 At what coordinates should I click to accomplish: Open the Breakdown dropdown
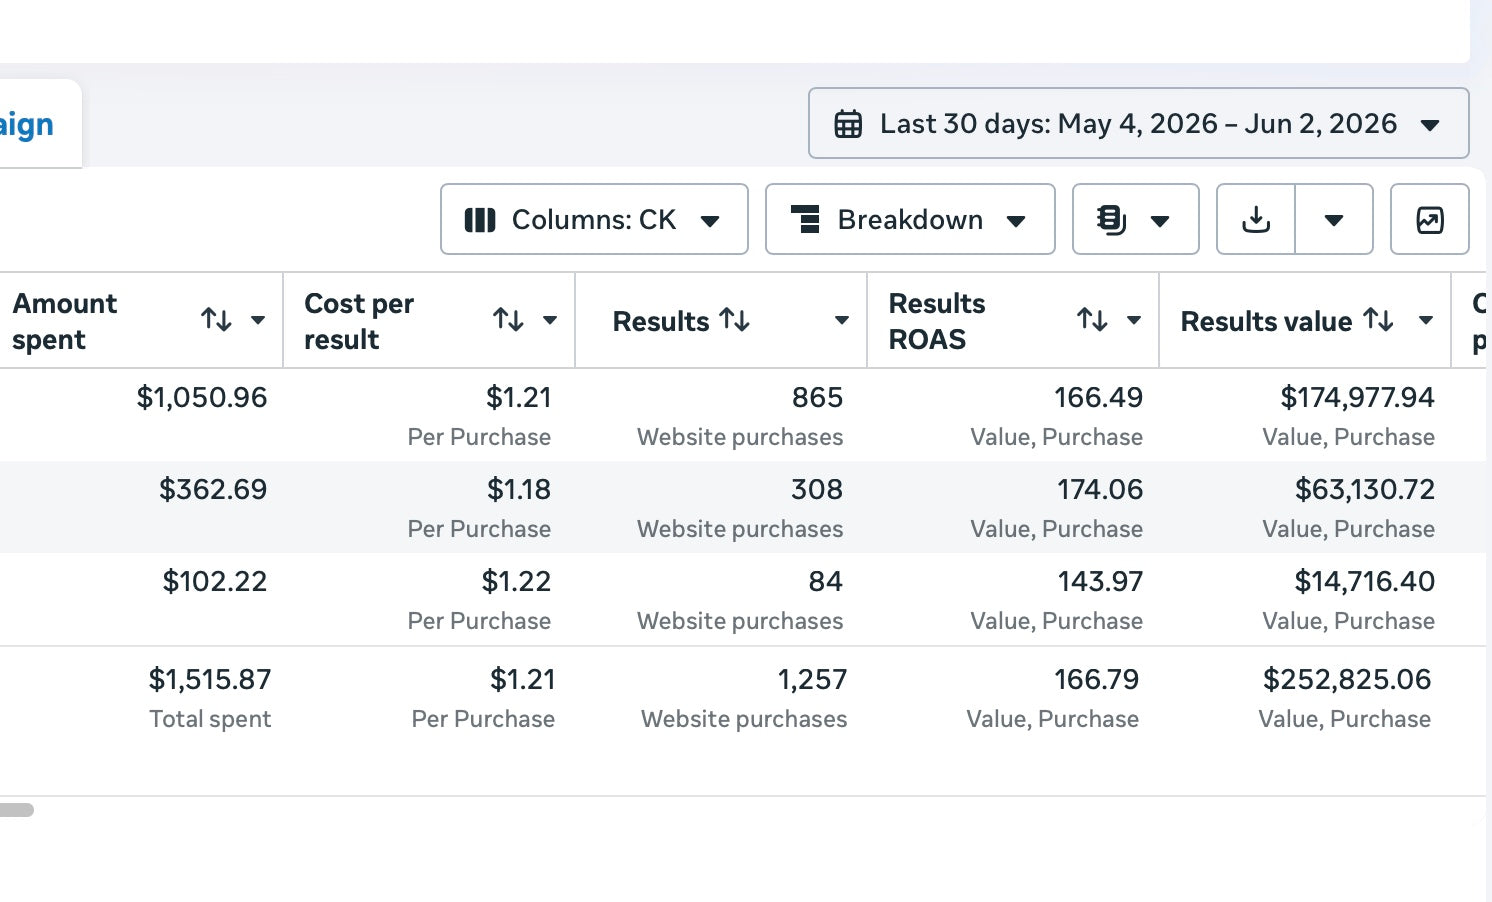[910, 219]
